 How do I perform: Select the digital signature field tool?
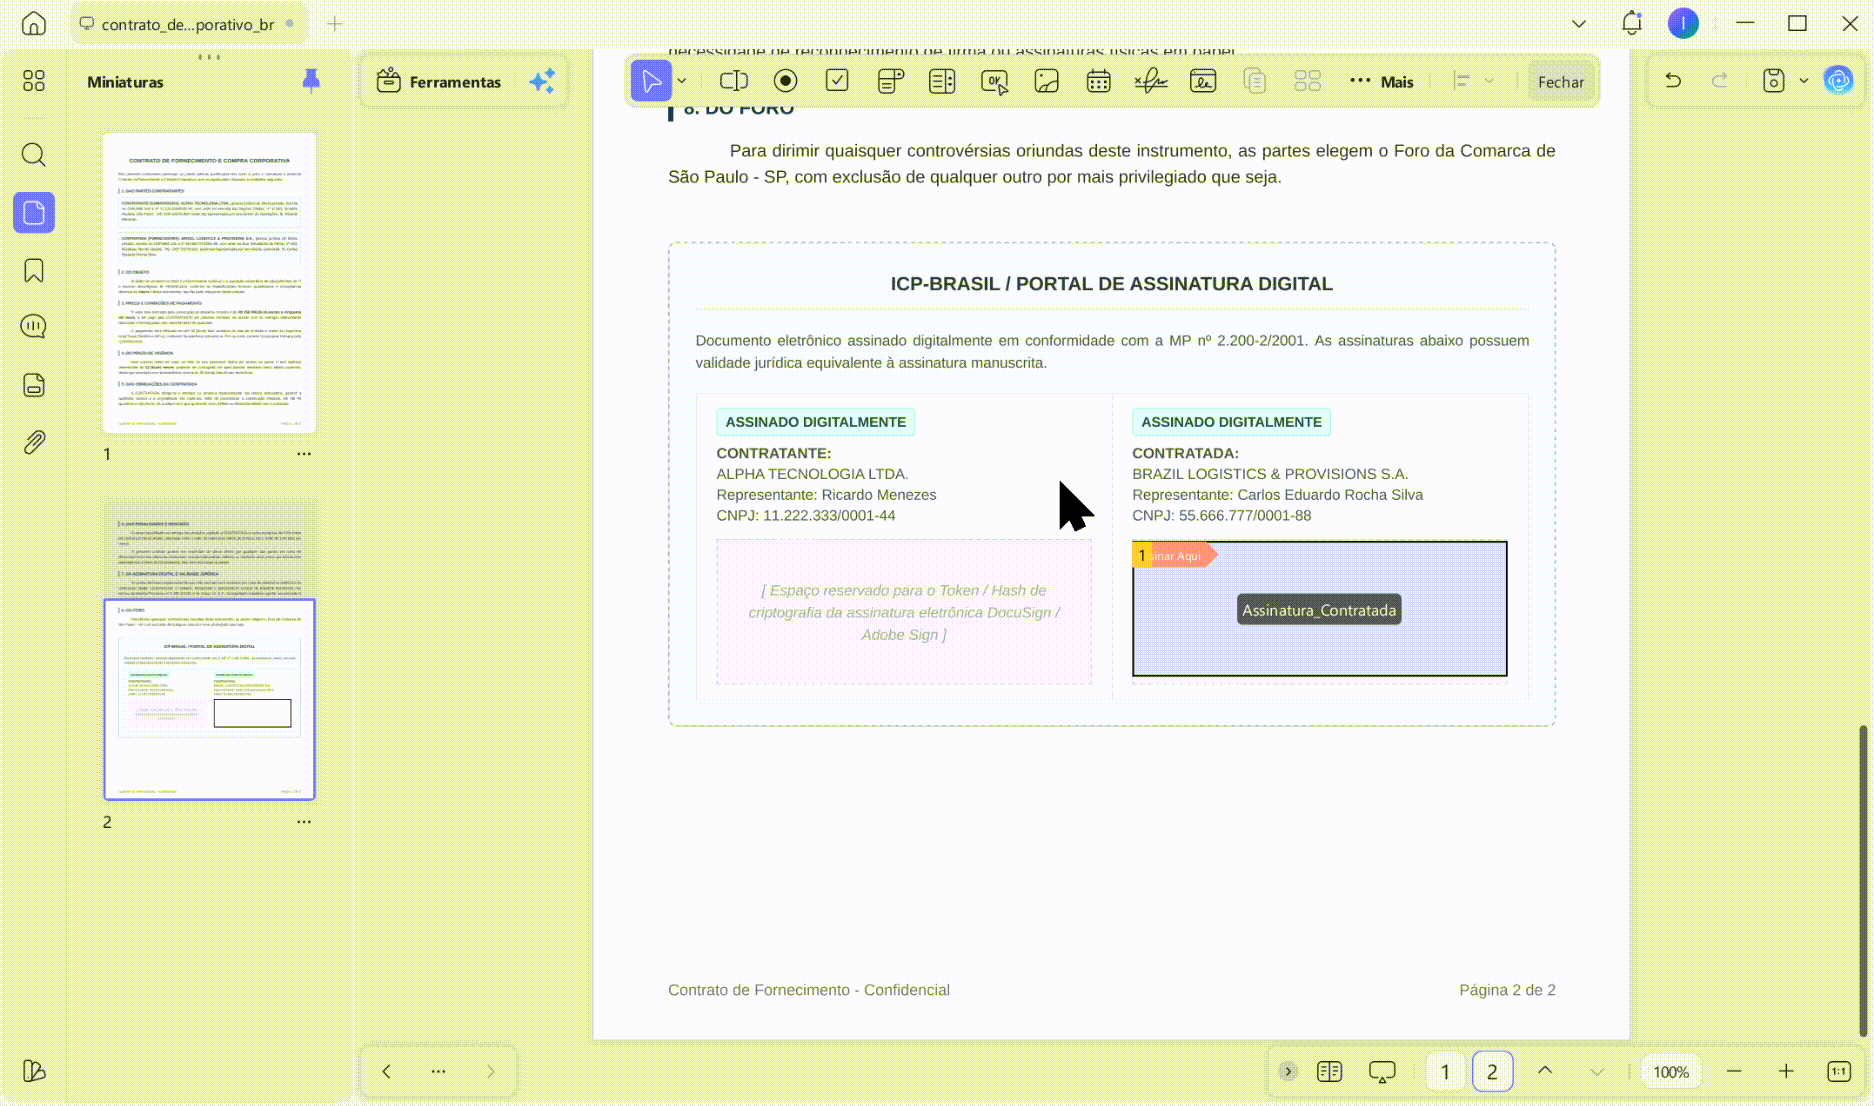point(1151,81)
